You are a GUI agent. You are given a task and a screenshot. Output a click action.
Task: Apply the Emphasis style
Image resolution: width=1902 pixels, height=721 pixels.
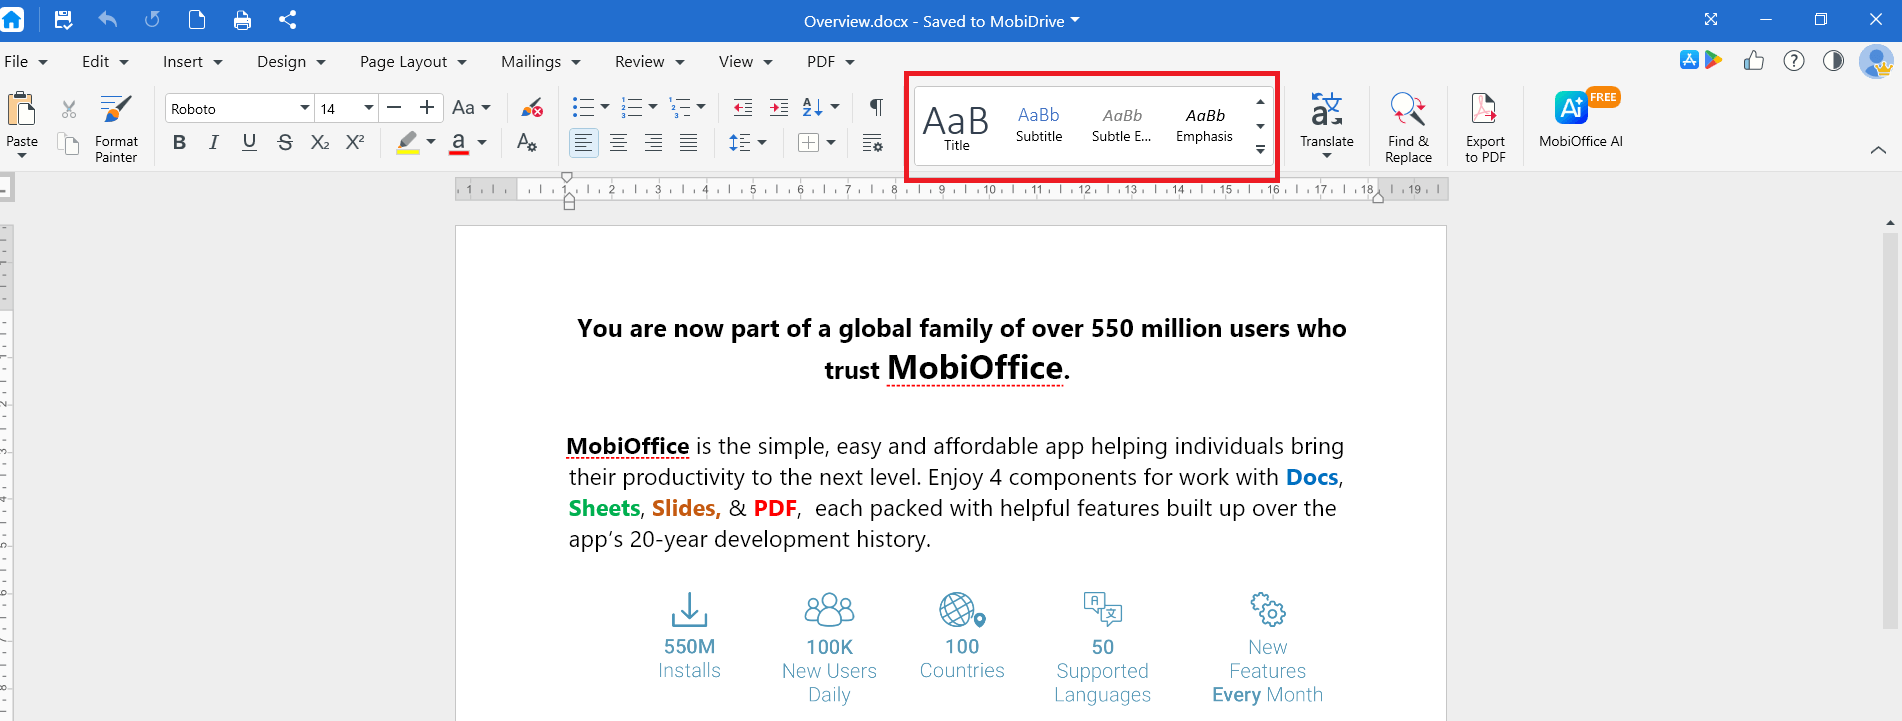point(1205,125)
